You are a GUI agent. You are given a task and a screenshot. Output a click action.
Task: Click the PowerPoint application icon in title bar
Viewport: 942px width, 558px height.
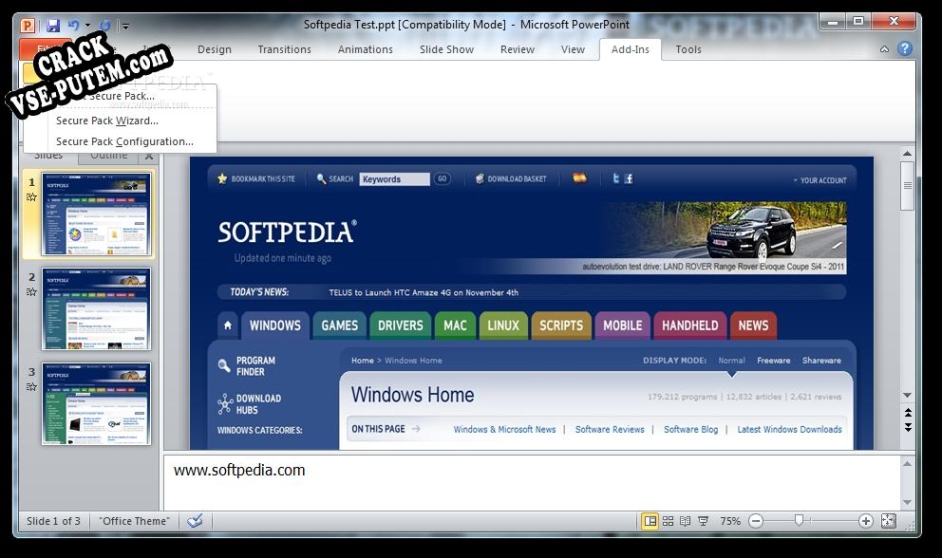[x=28, y=25]
